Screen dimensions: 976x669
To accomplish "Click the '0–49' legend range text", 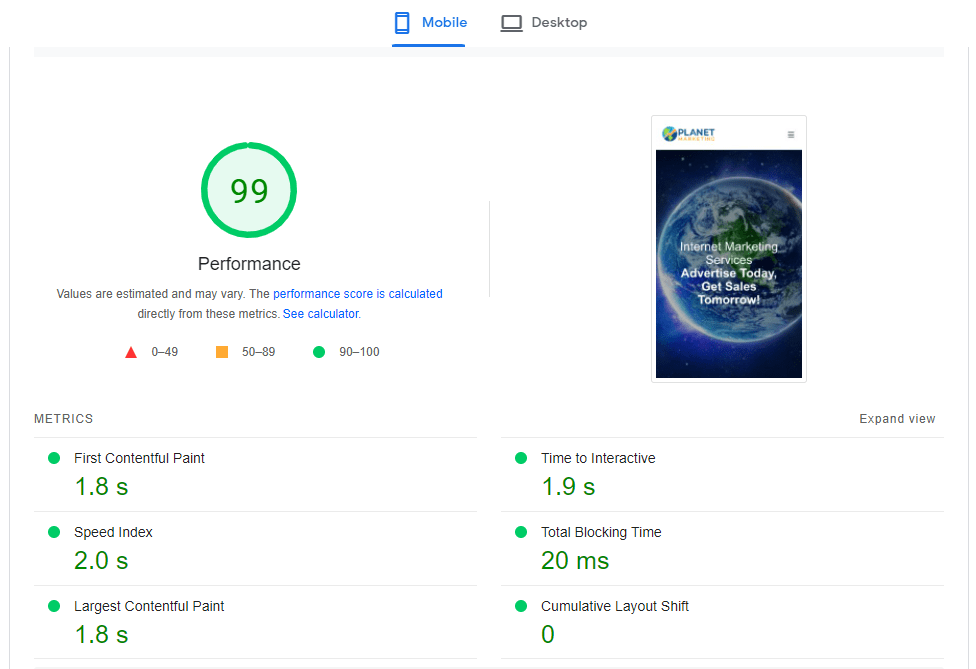I will coord(164,352).
